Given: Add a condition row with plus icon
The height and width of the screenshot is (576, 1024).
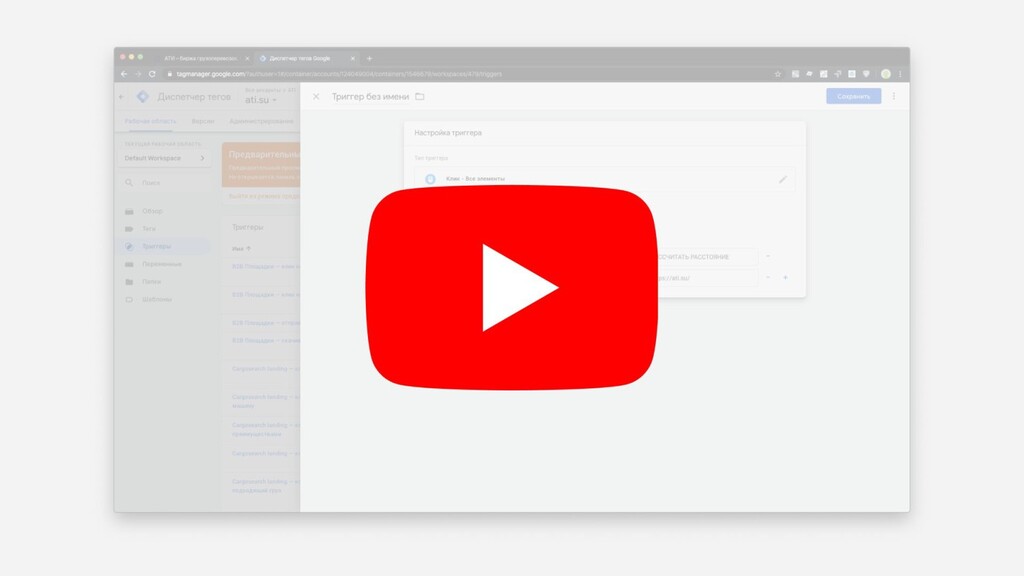Looking at the screenshot, I should pyautogui.click(x=786, y=278).
